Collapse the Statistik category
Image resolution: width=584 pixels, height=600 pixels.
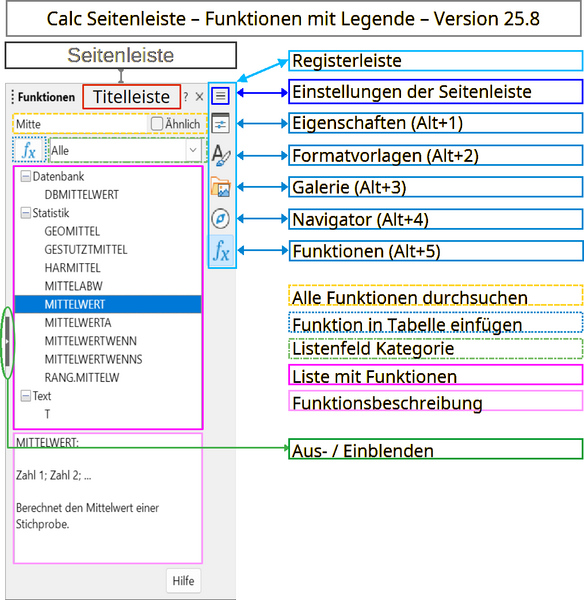[26, 213]
